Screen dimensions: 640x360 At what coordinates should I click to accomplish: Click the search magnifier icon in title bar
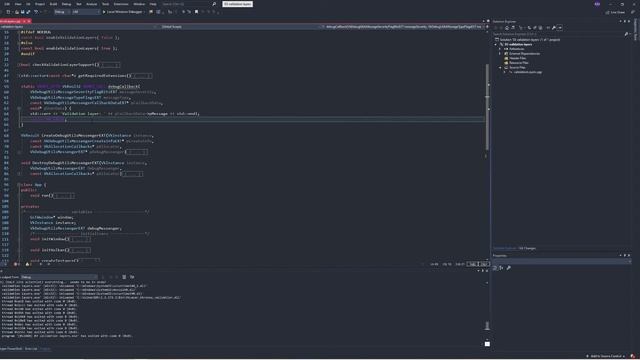214,4
